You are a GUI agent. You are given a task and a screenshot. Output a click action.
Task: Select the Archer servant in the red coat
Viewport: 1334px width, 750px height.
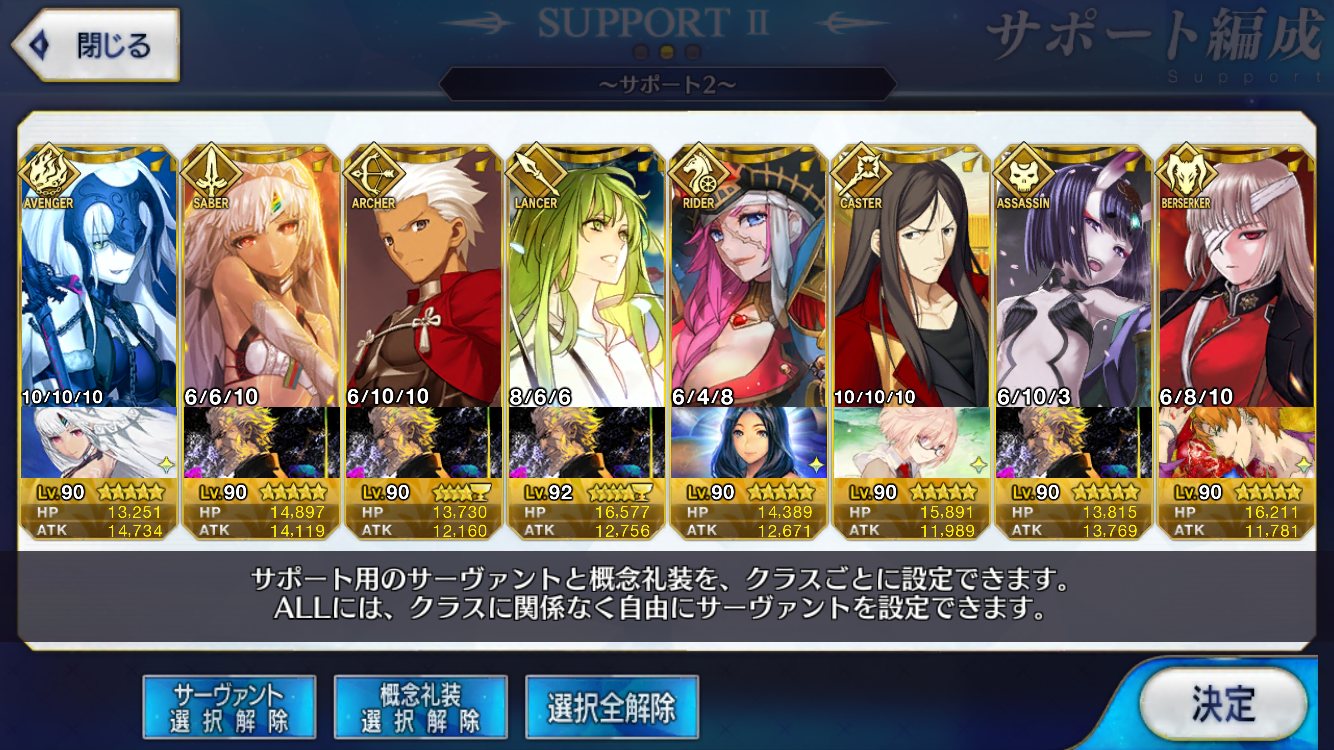pyautogui.click(x=424, y=277)
